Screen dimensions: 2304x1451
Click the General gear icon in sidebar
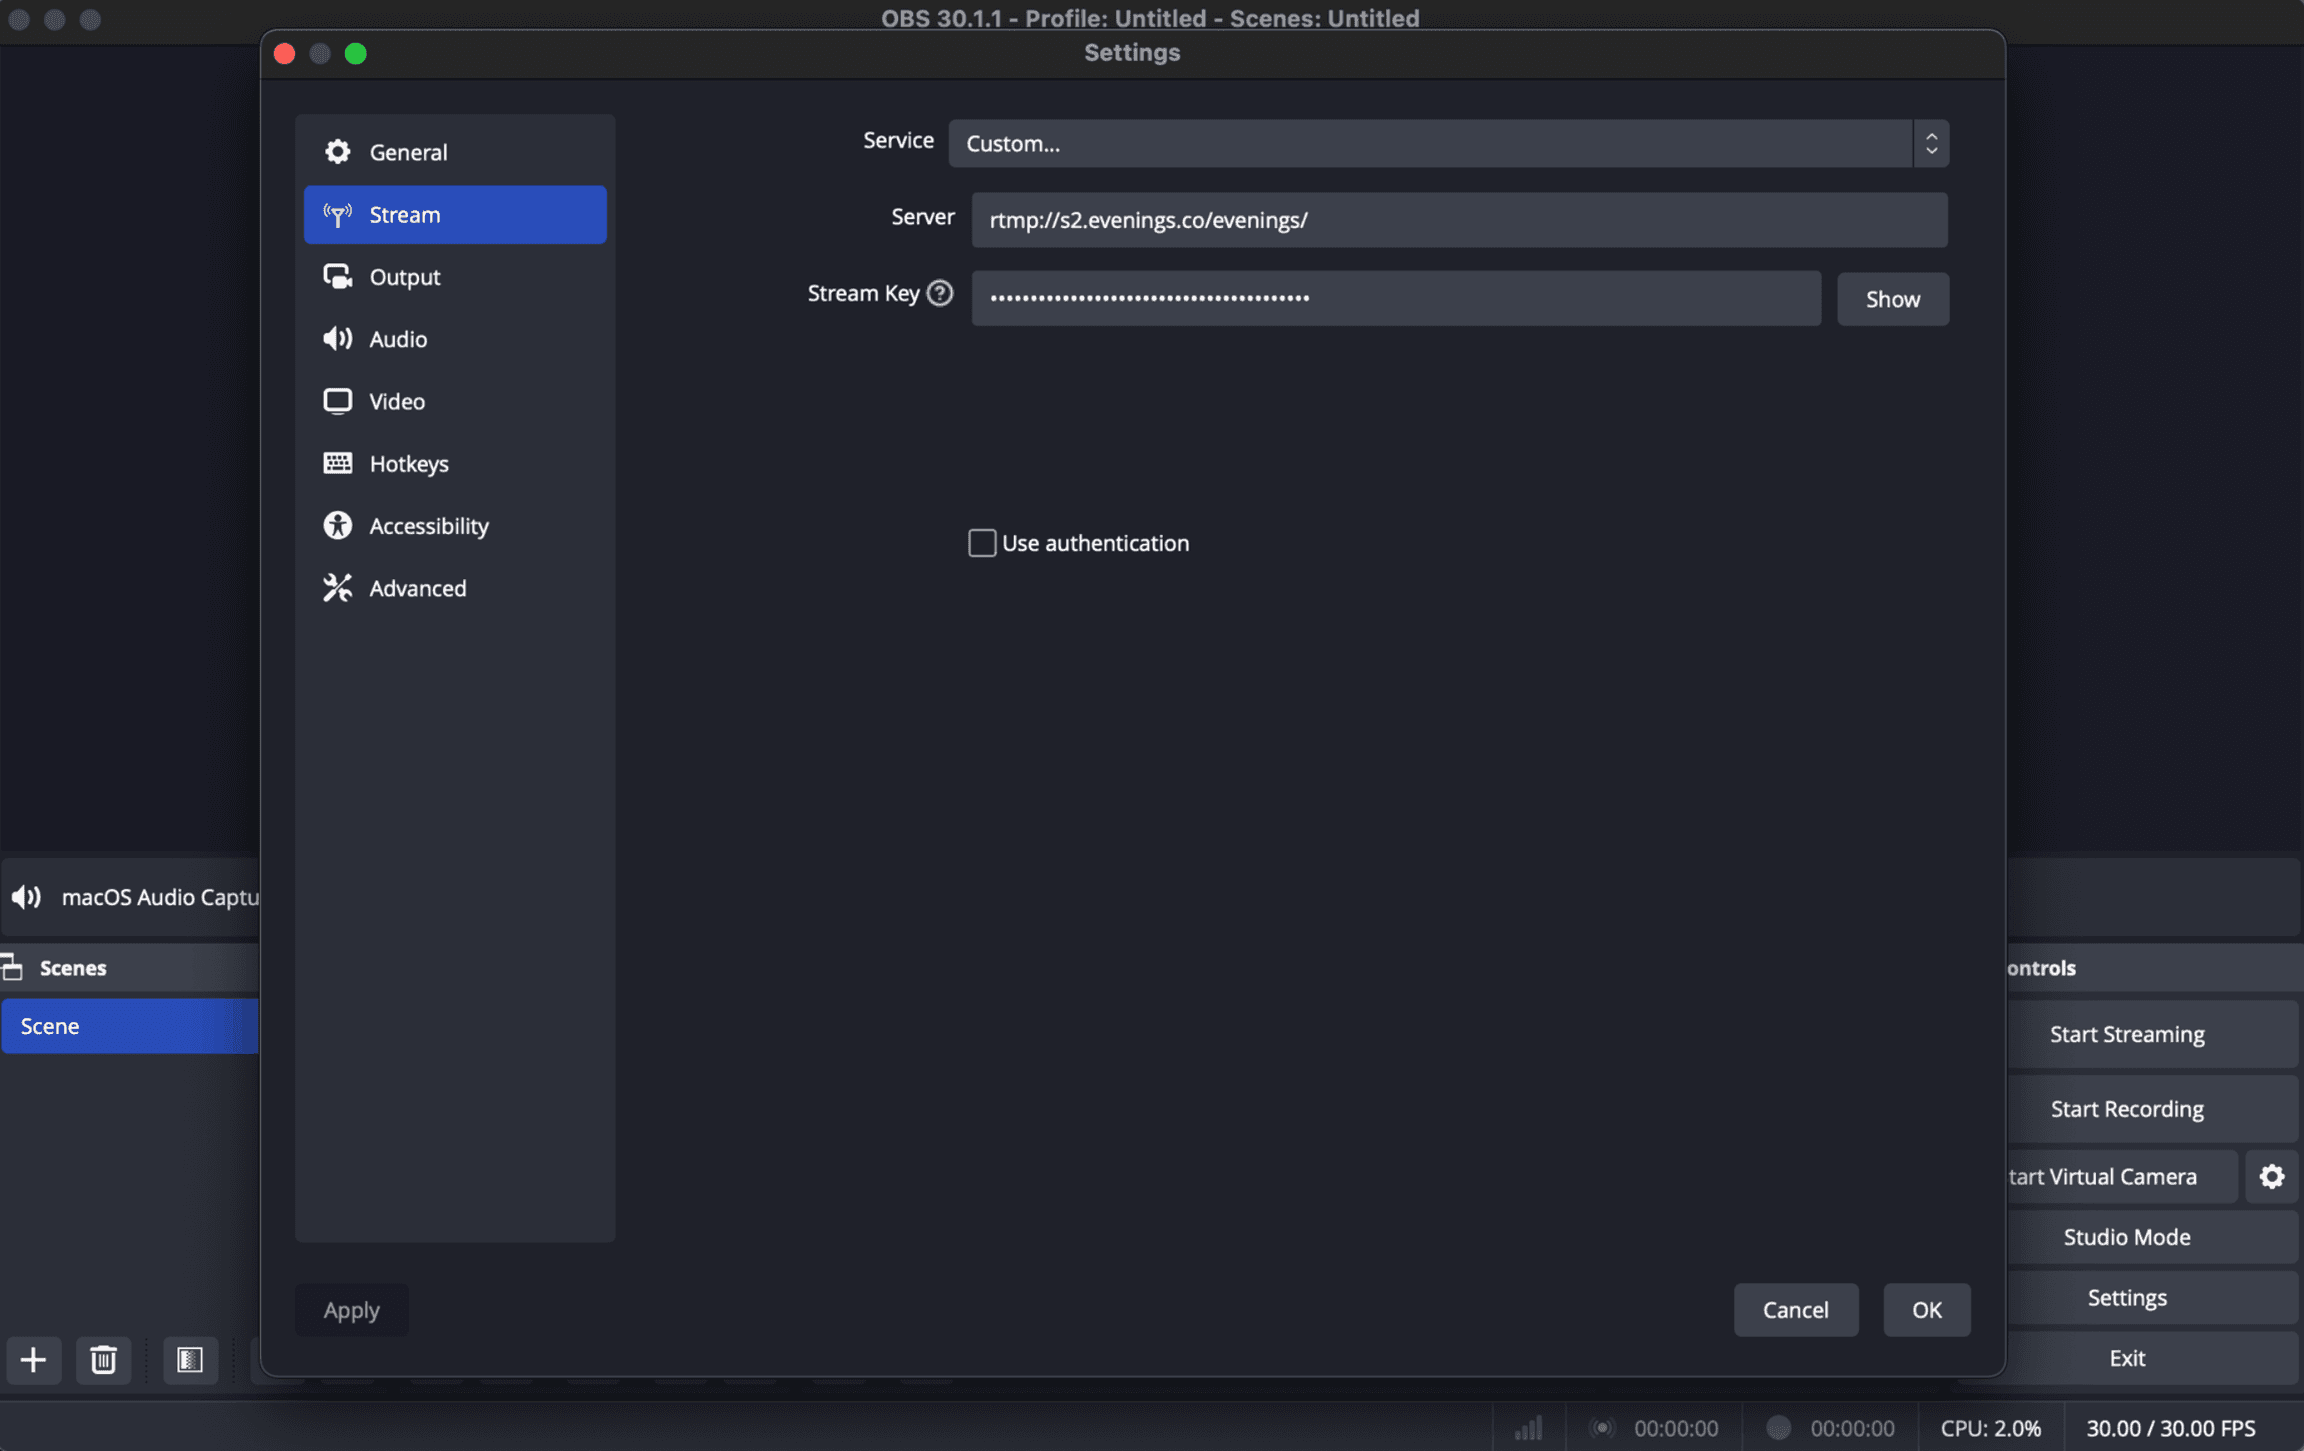(x=337, y=152)
